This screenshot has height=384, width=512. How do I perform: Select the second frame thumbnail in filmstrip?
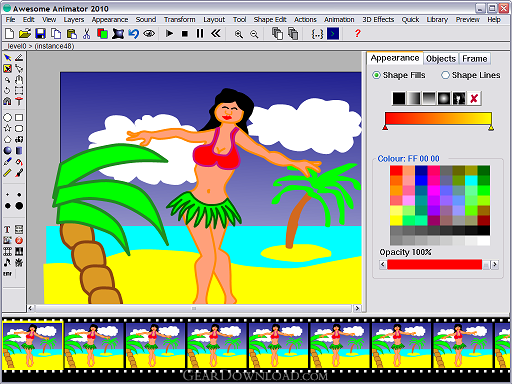click(x=94, y=345)
